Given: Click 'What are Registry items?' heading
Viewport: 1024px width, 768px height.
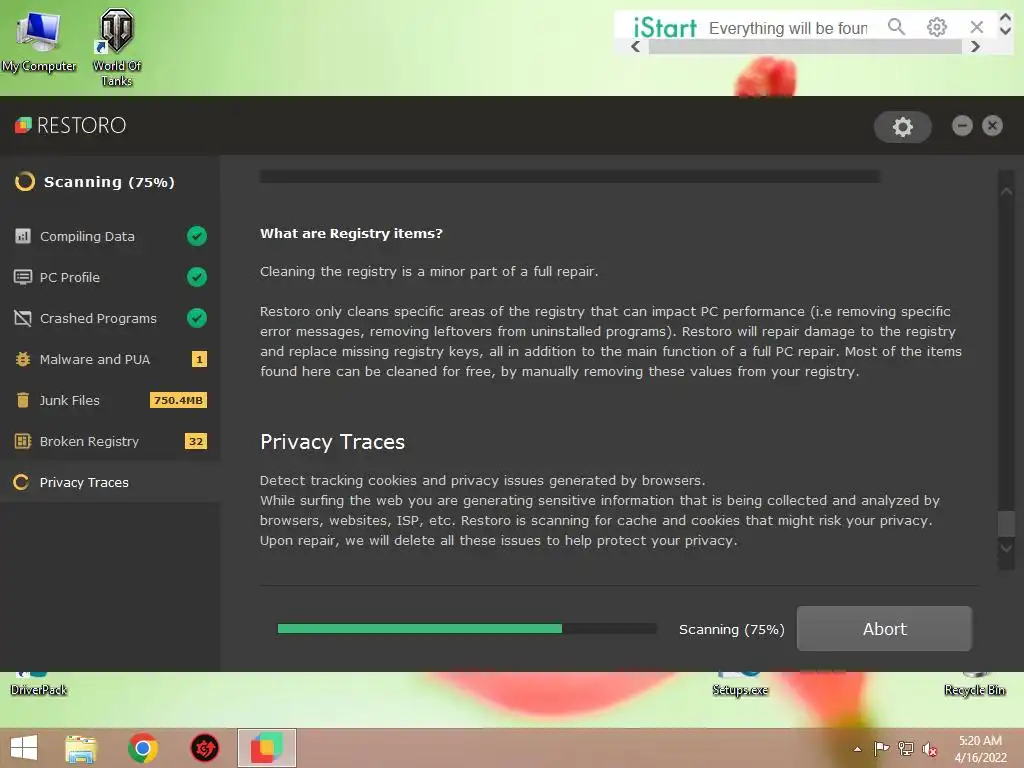Looking at the screenshot, I should point(351,233).
